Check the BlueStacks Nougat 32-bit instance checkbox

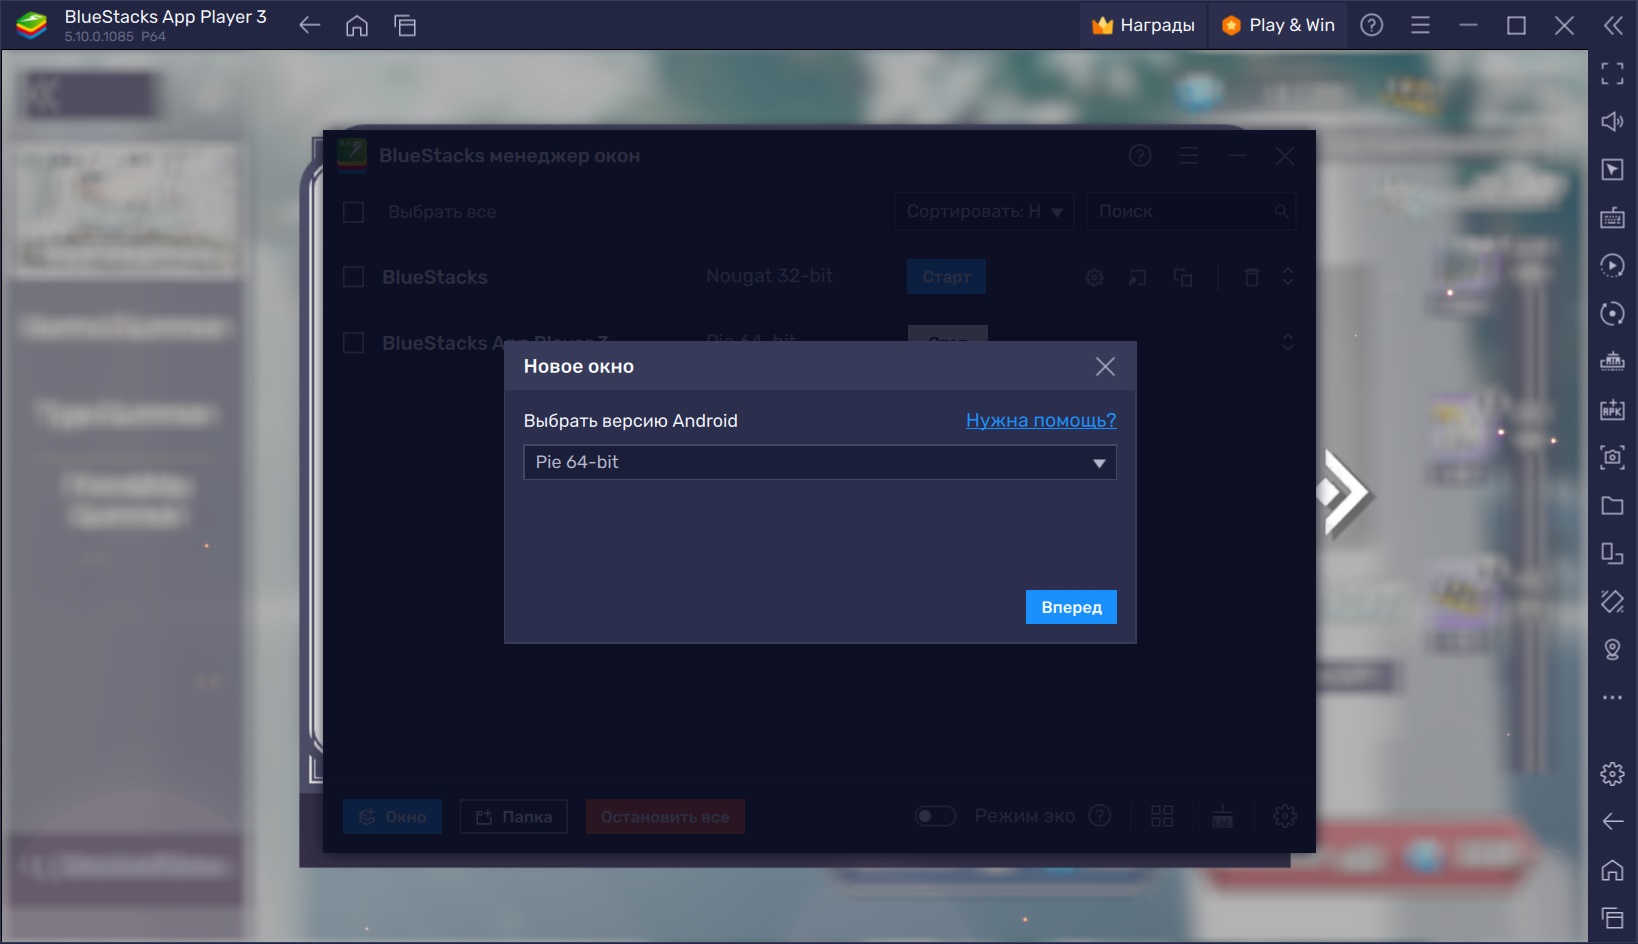tap(353, 277)
